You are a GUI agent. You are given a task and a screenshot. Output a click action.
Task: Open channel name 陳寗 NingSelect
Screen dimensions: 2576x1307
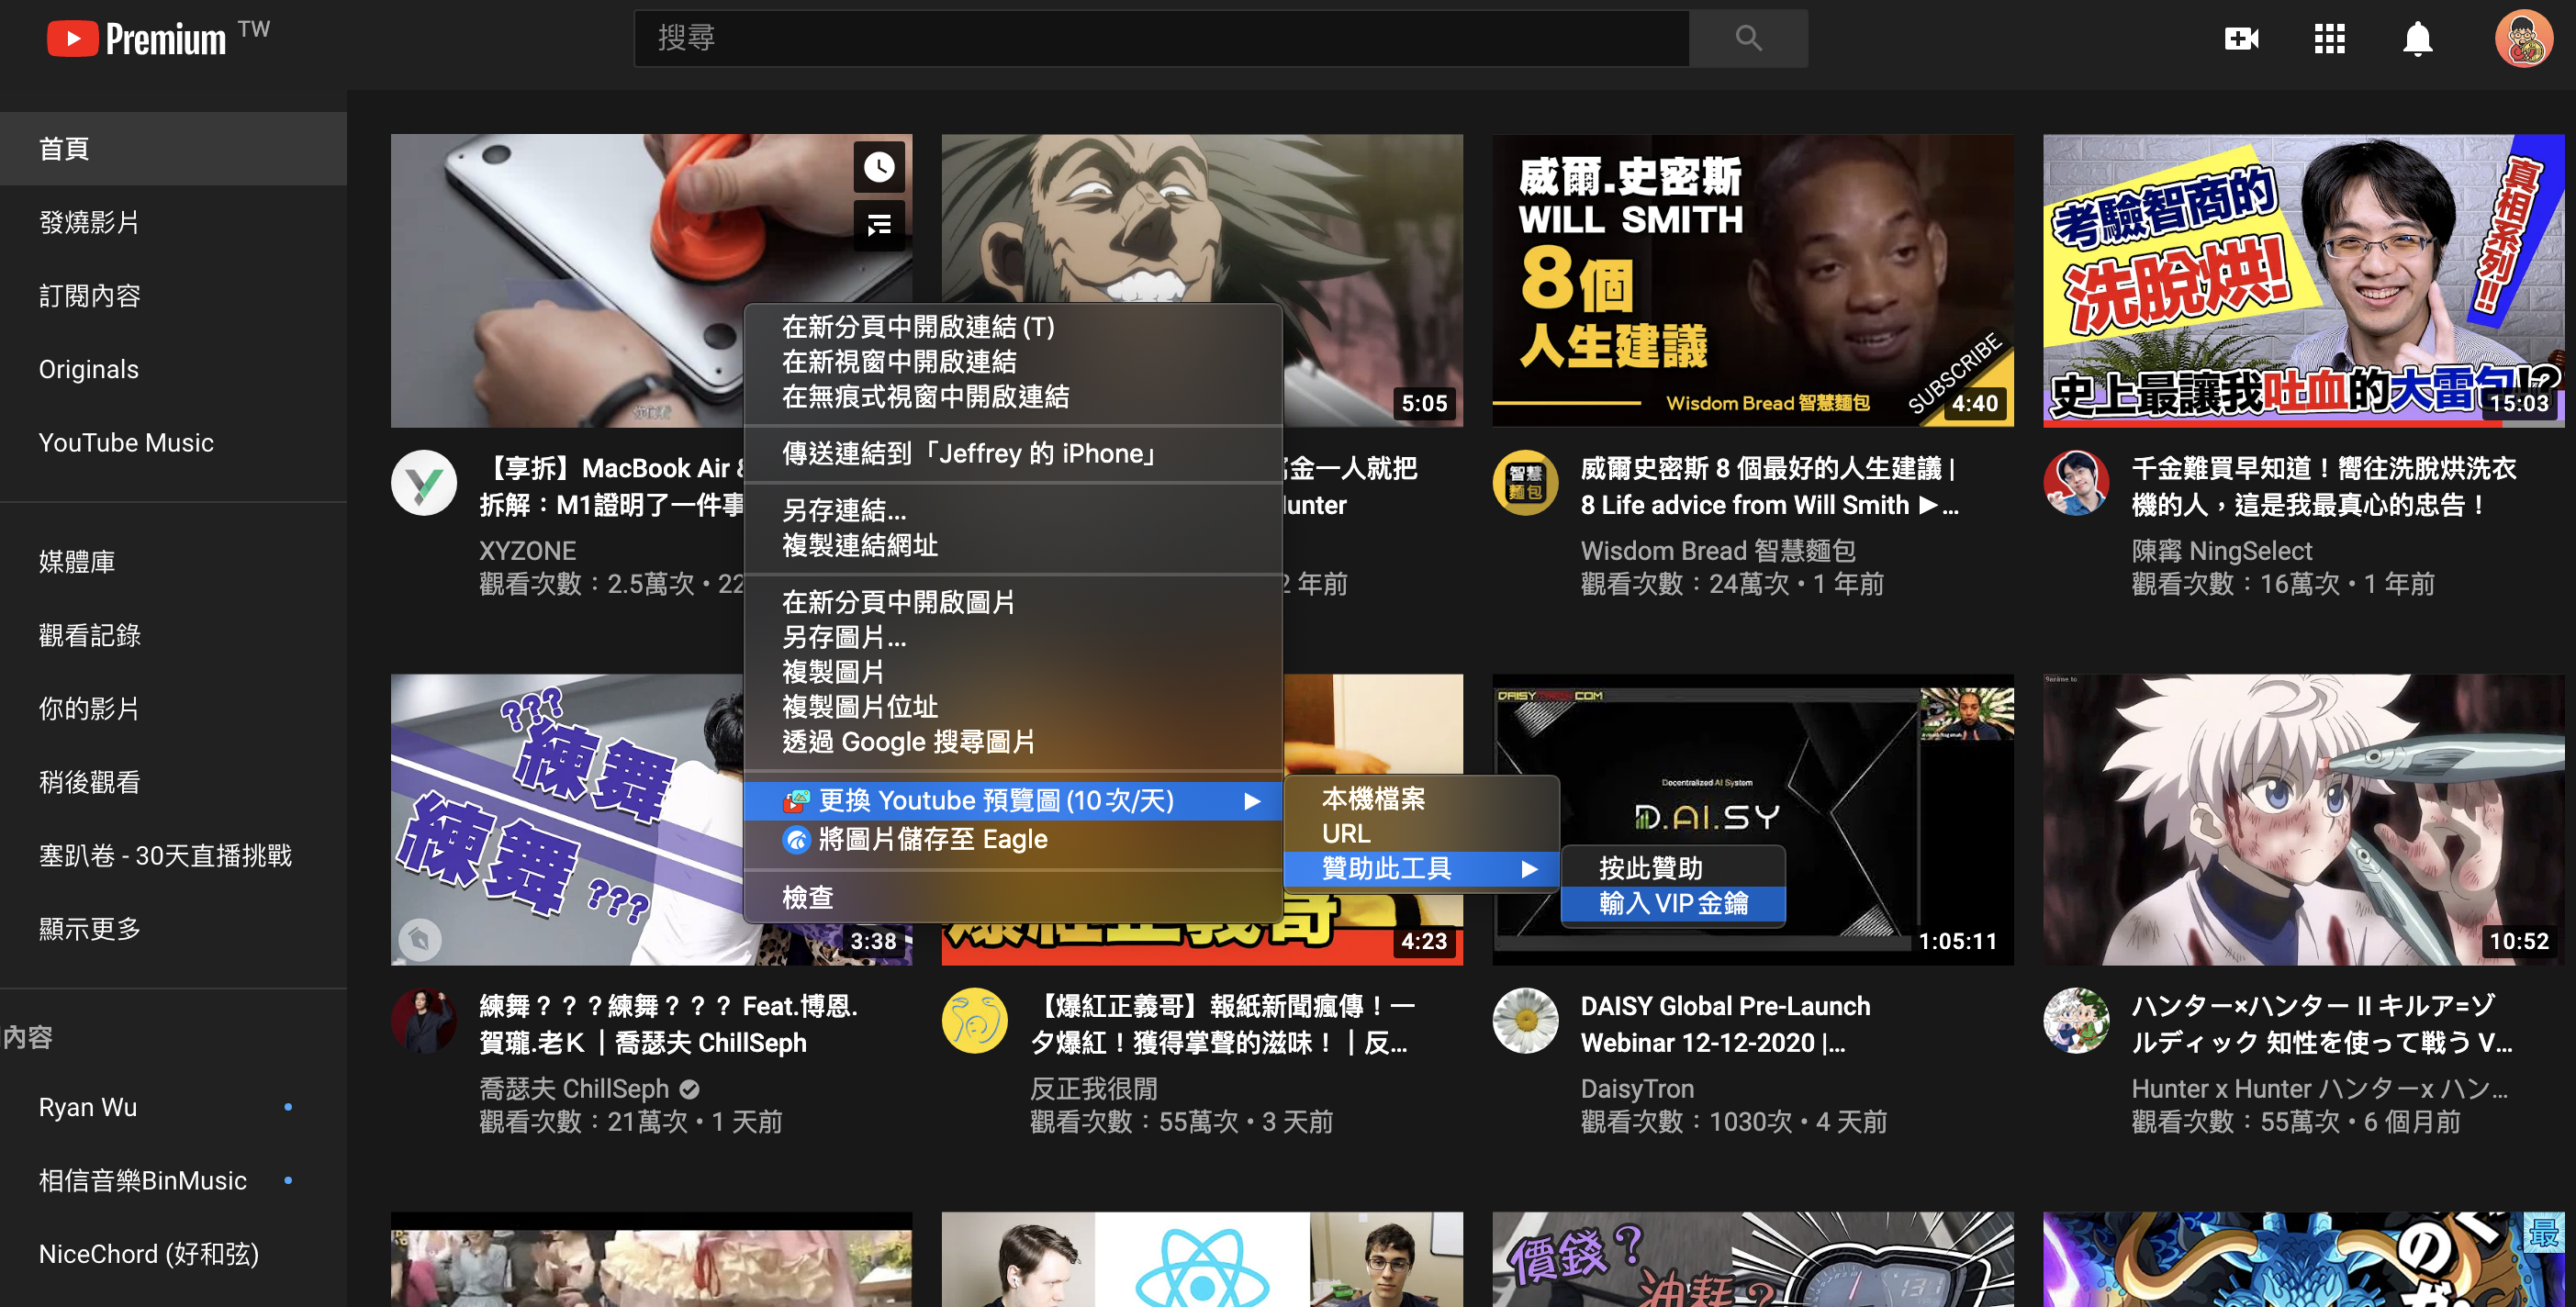click(2221, 551)
